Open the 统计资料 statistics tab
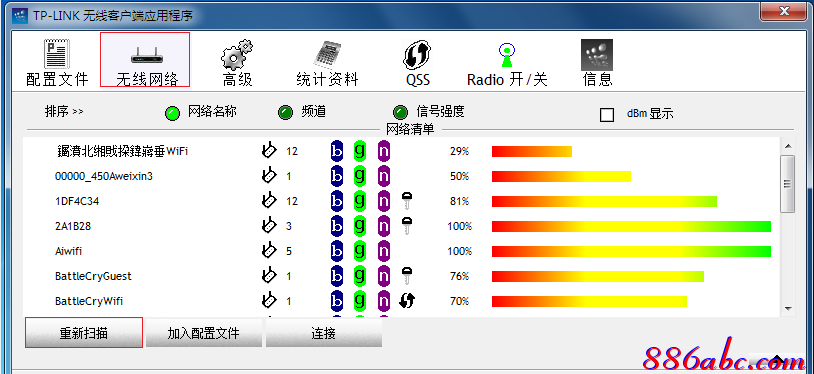This screenshot has width=814, height=374. click(x=327, y=63)
